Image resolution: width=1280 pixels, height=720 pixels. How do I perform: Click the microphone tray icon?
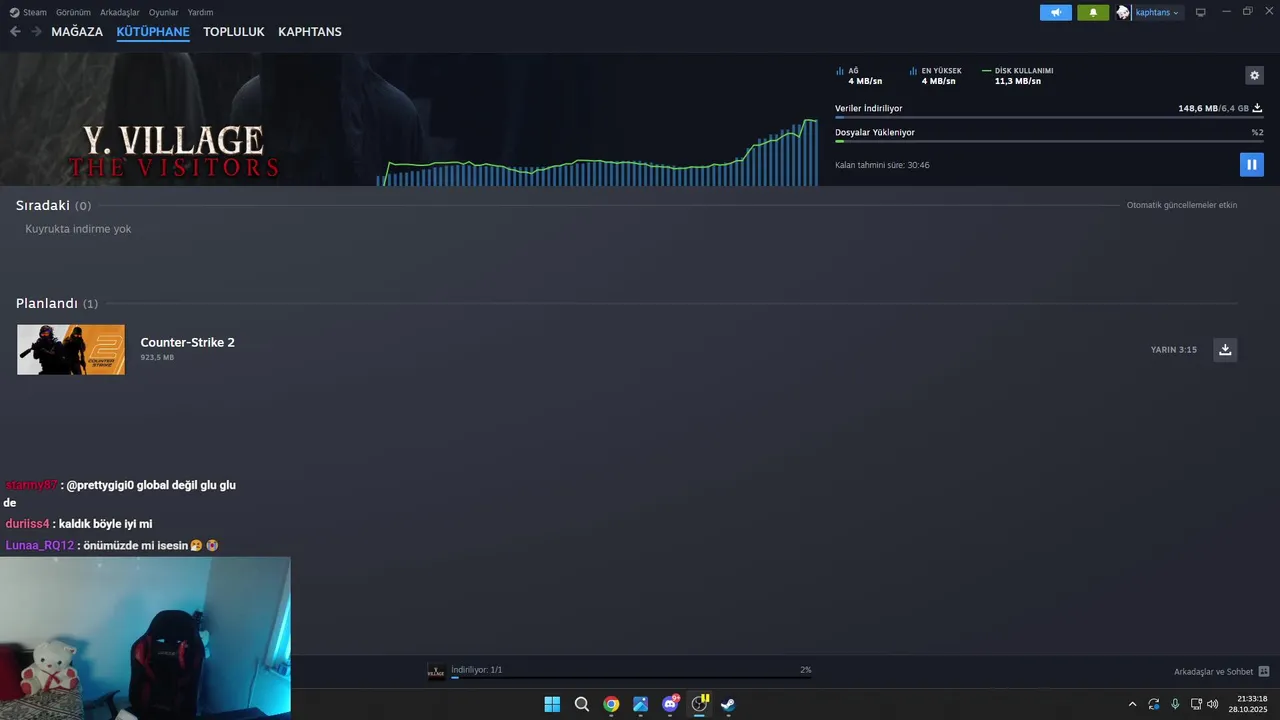click(x=1175, y=704)
